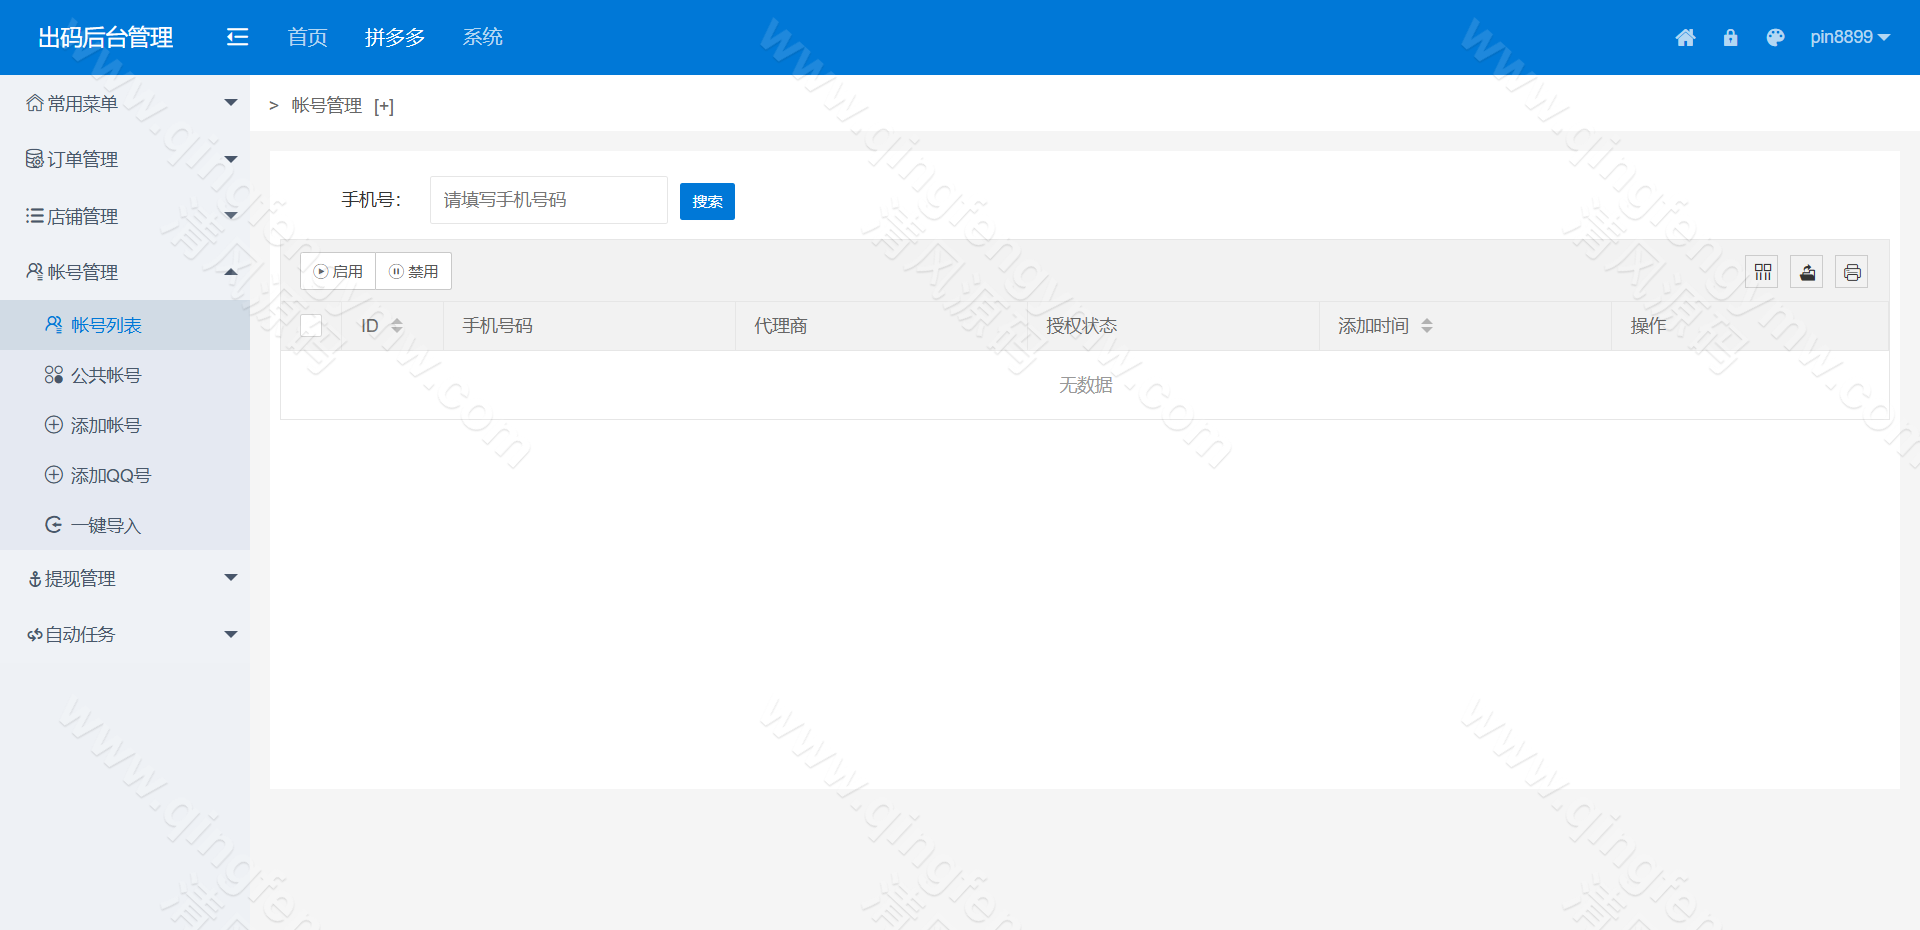Screen dimensions: 1920x930
Task: Collapse the sidebar with the menu fold icon
Action: 237,37
